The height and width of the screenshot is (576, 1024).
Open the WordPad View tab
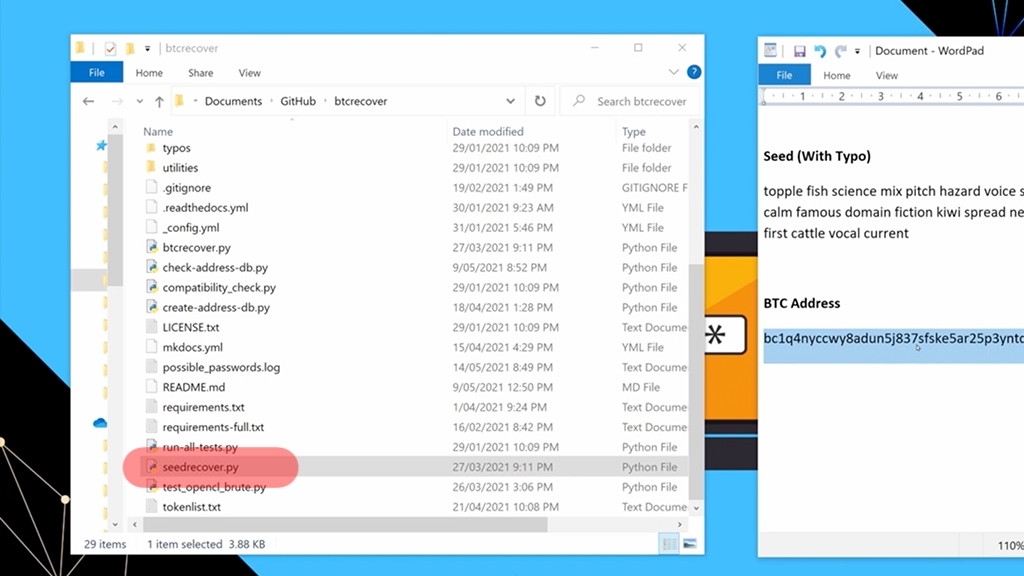pos(886,75)
